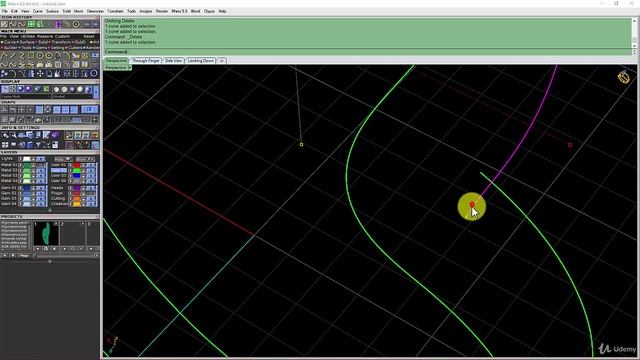This screenshot has width=640, height=360.
Task: Click the blue circle icon at the end of the transform row
Action: 93,74
